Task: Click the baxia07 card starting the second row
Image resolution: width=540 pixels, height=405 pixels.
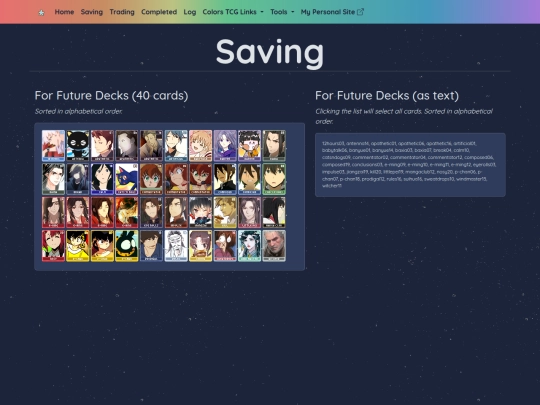Action: click(x=53, y=179)
